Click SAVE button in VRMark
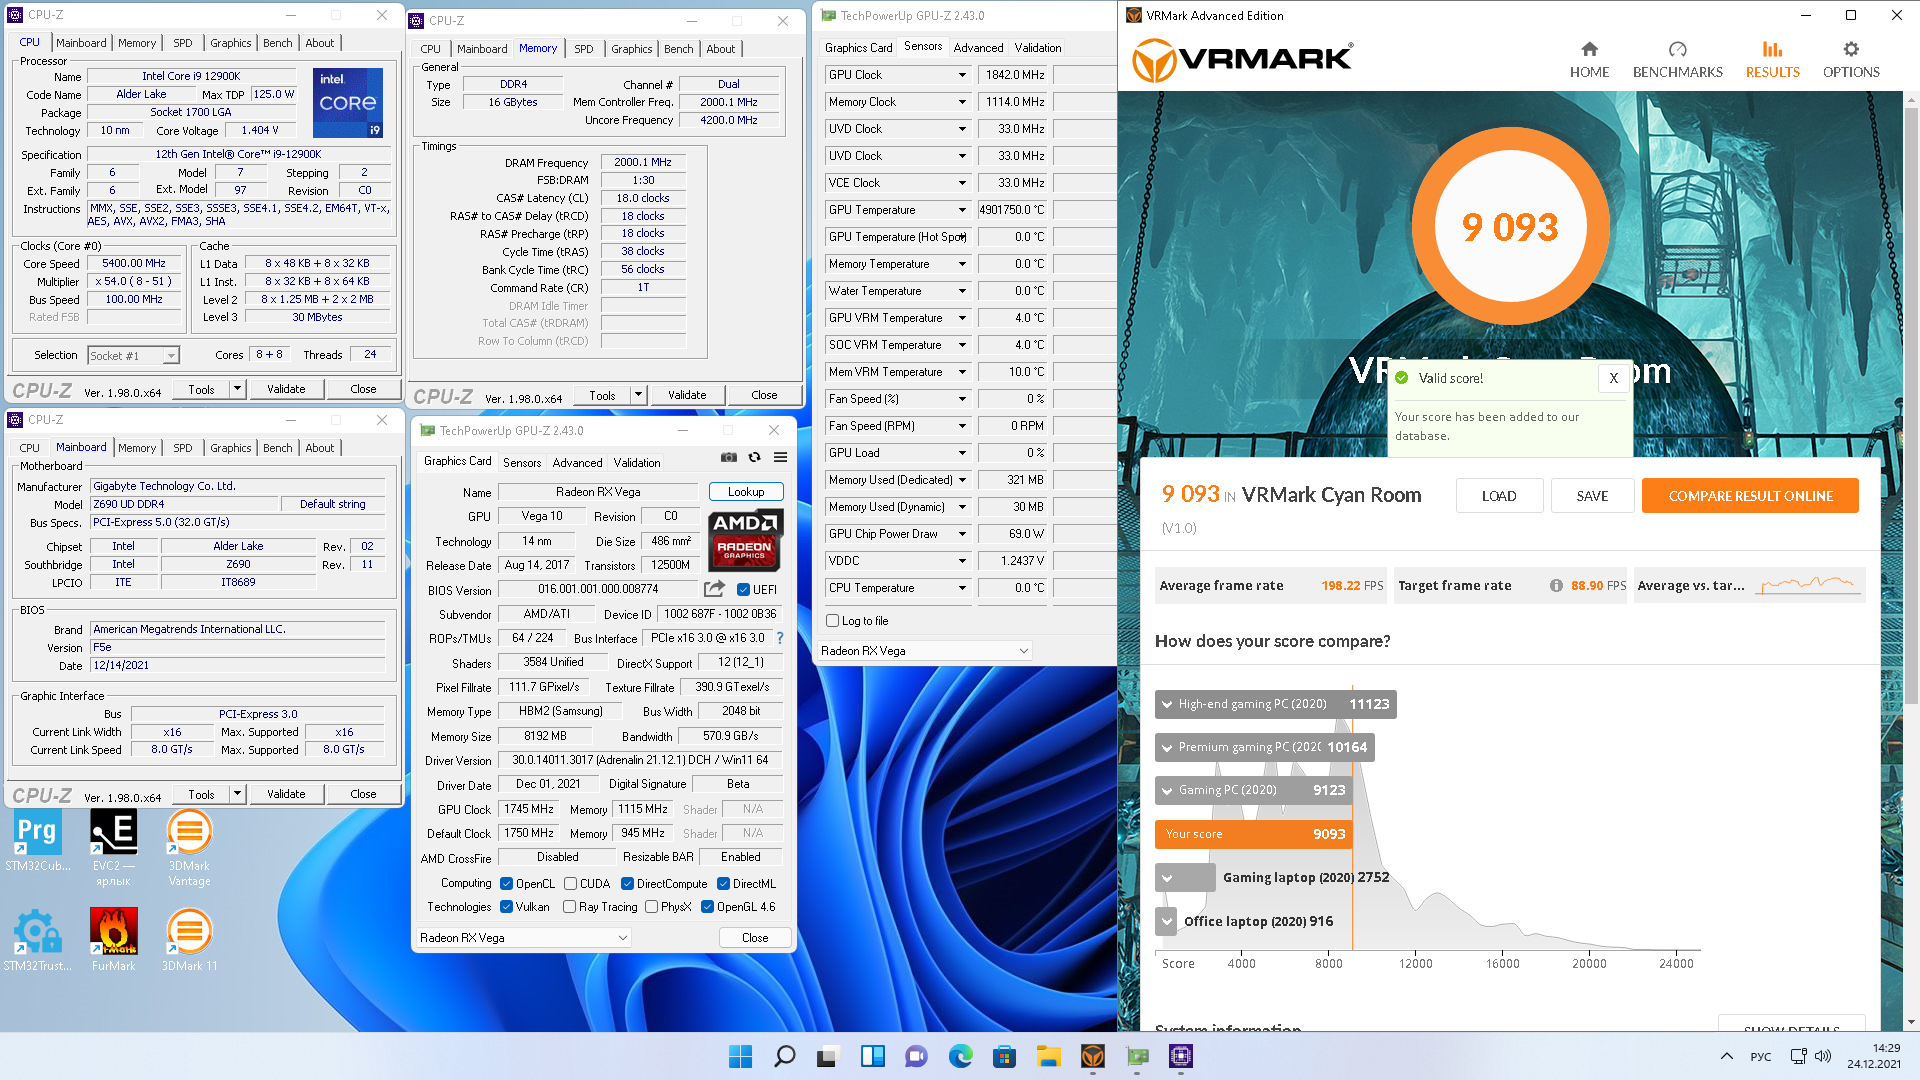The width and height of the screenshot is (1920, 1080). [x=1592, y=496]
